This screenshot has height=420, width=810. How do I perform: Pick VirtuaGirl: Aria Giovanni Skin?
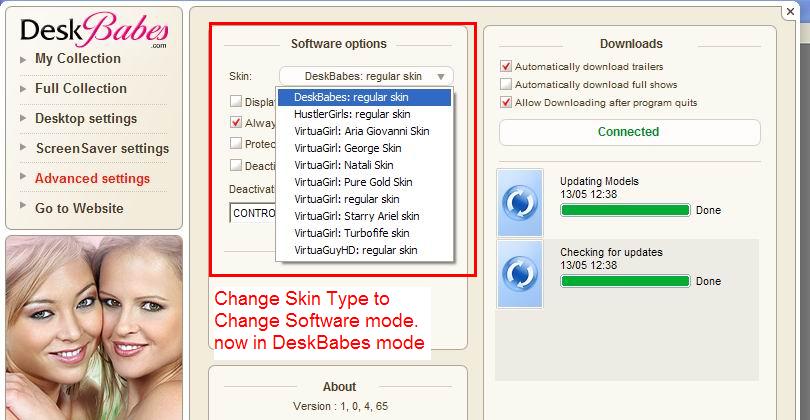[364, 131]
